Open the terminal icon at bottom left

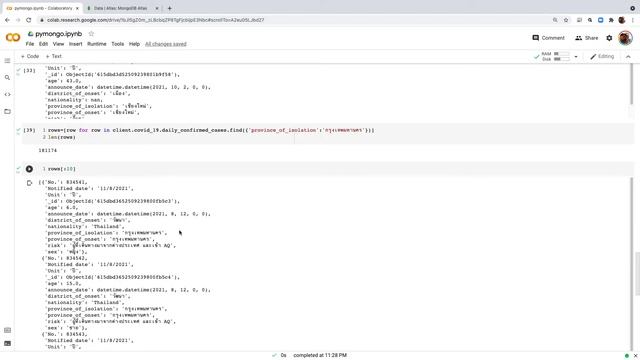[x=7, y=343]
